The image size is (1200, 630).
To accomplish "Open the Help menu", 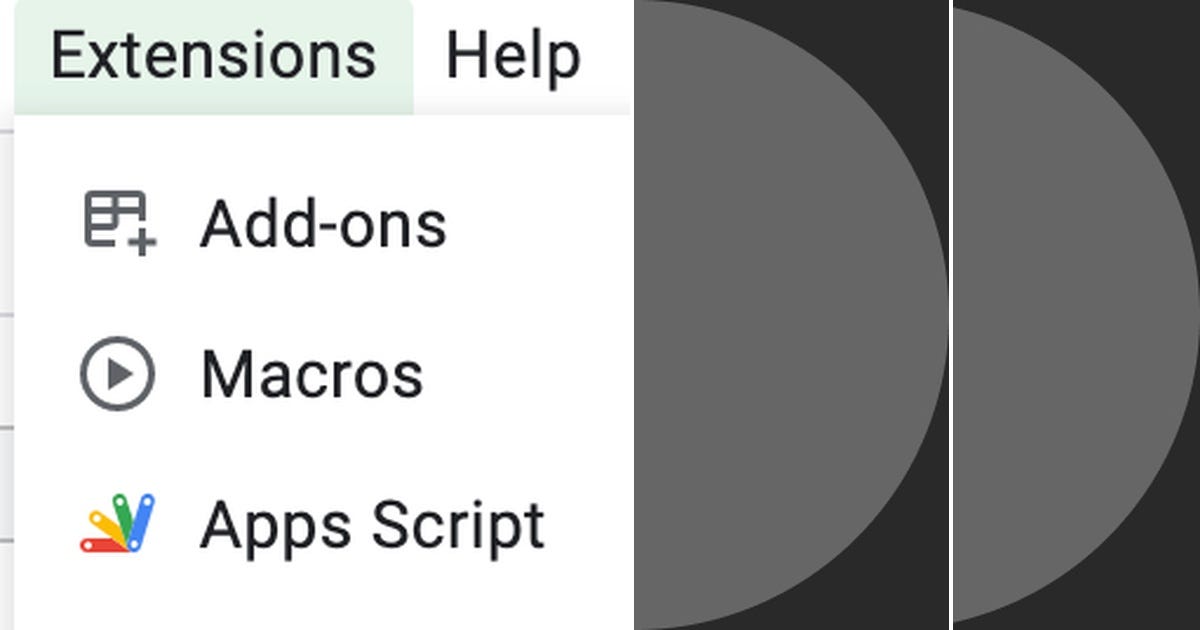I will (x=515, y=55).
